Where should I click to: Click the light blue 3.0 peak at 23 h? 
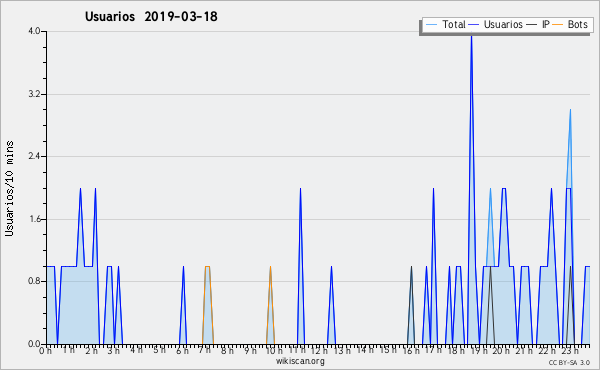(570, 111)
